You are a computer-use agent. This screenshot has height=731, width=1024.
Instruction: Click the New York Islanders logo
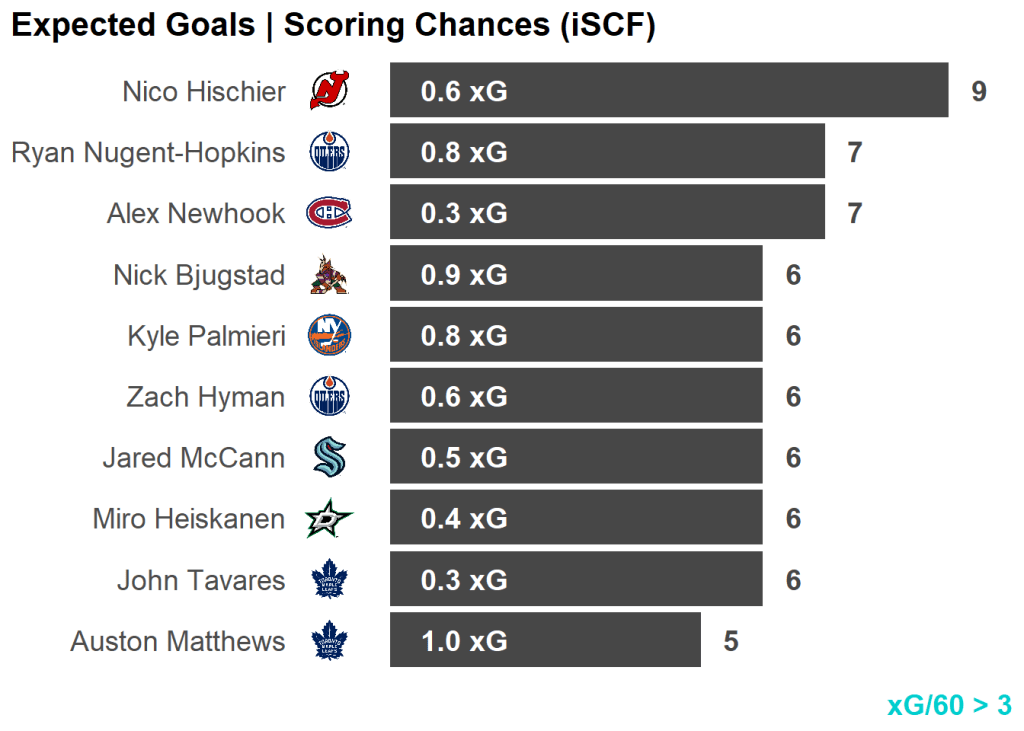[x=329, y=336]
